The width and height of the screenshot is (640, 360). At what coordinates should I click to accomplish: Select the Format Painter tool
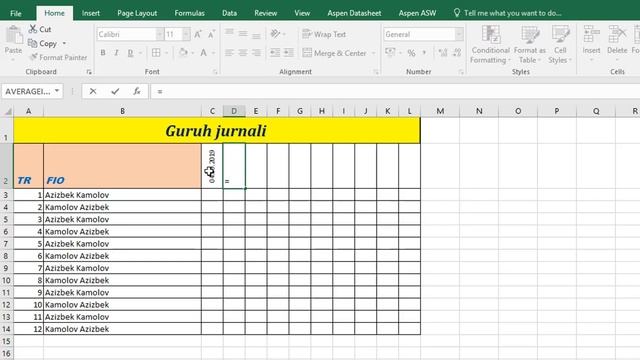[x=58, y=58]
